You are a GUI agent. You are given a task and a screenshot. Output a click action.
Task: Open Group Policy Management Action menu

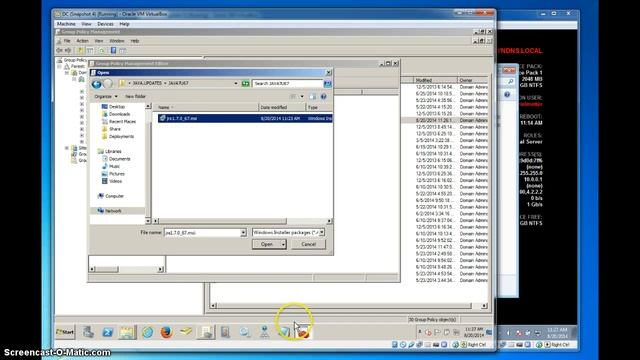(x=82, y=41)
